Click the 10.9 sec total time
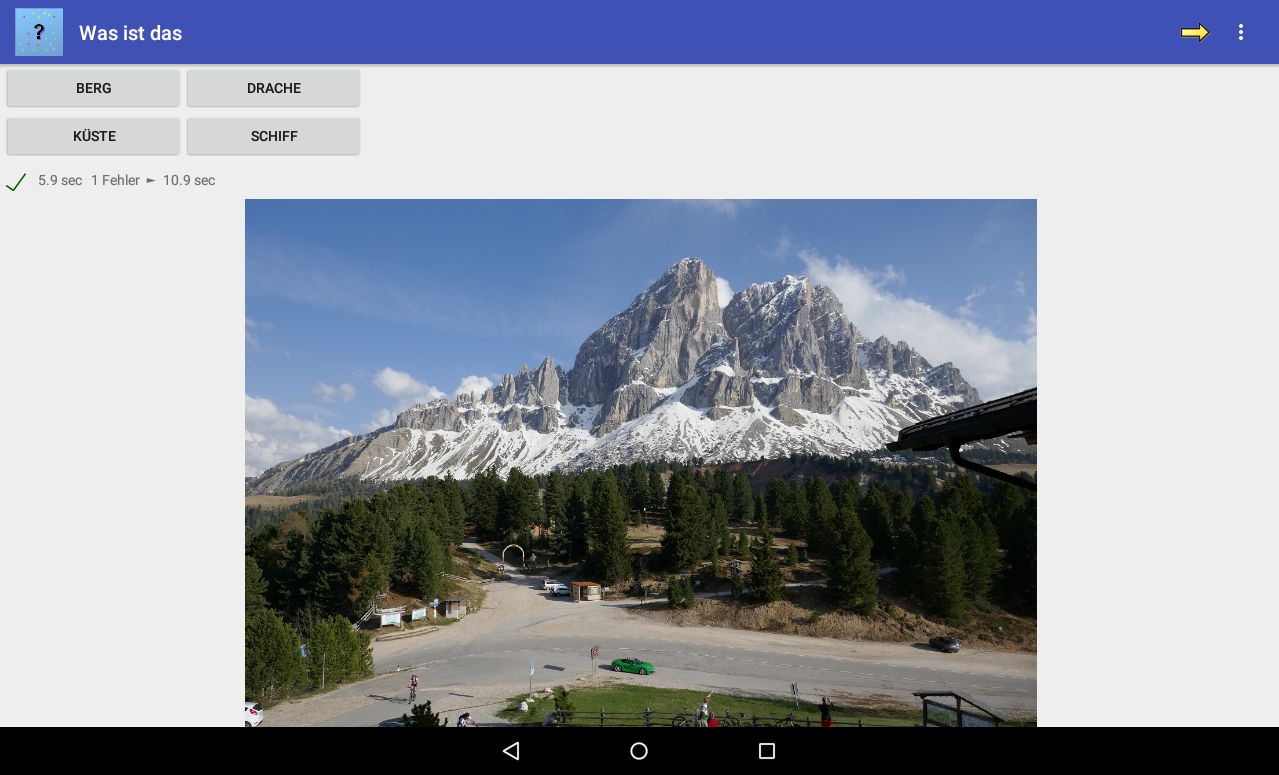 pos(189,181)
